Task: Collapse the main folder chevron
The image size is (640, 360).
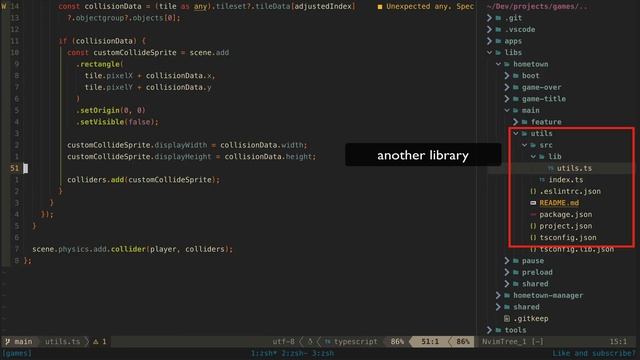Action: click(507, 110)
